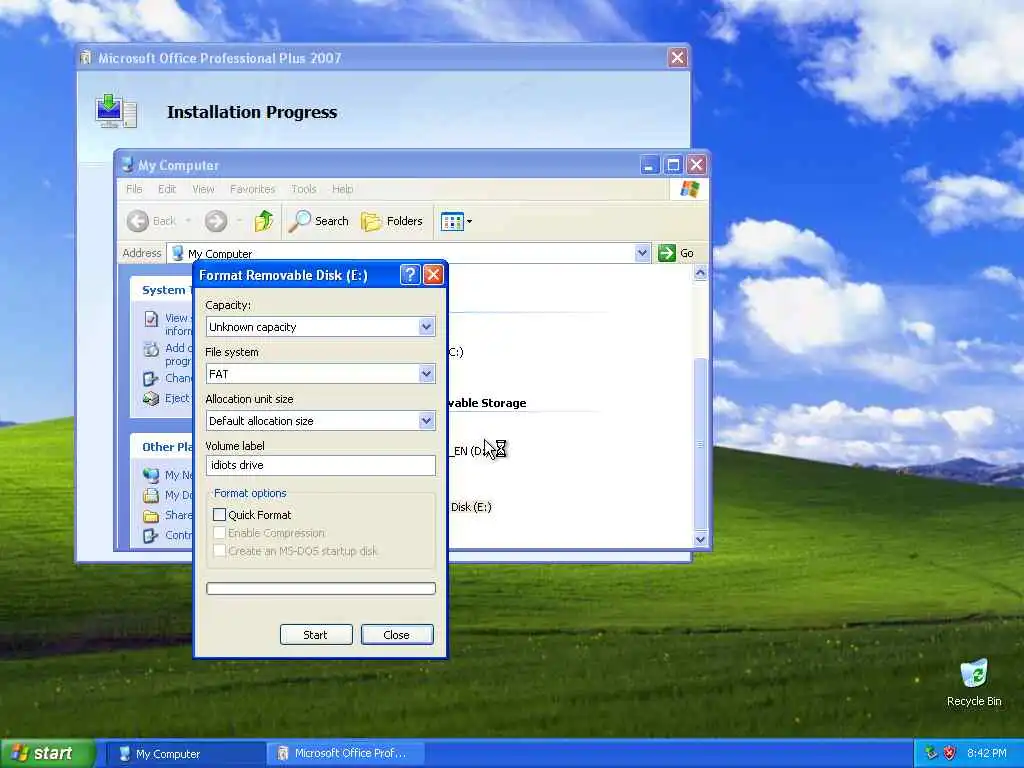The width and height of the screenshot is (1024, 768).
Task: Click the My Computer title bar icon
Action: 127,165
